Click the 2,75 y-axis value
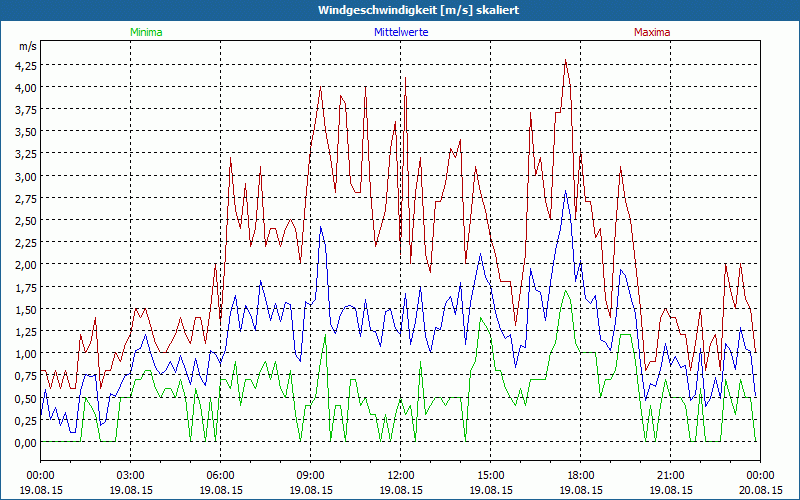This screenshot has width=800, height=500. (x=26, y=198)
